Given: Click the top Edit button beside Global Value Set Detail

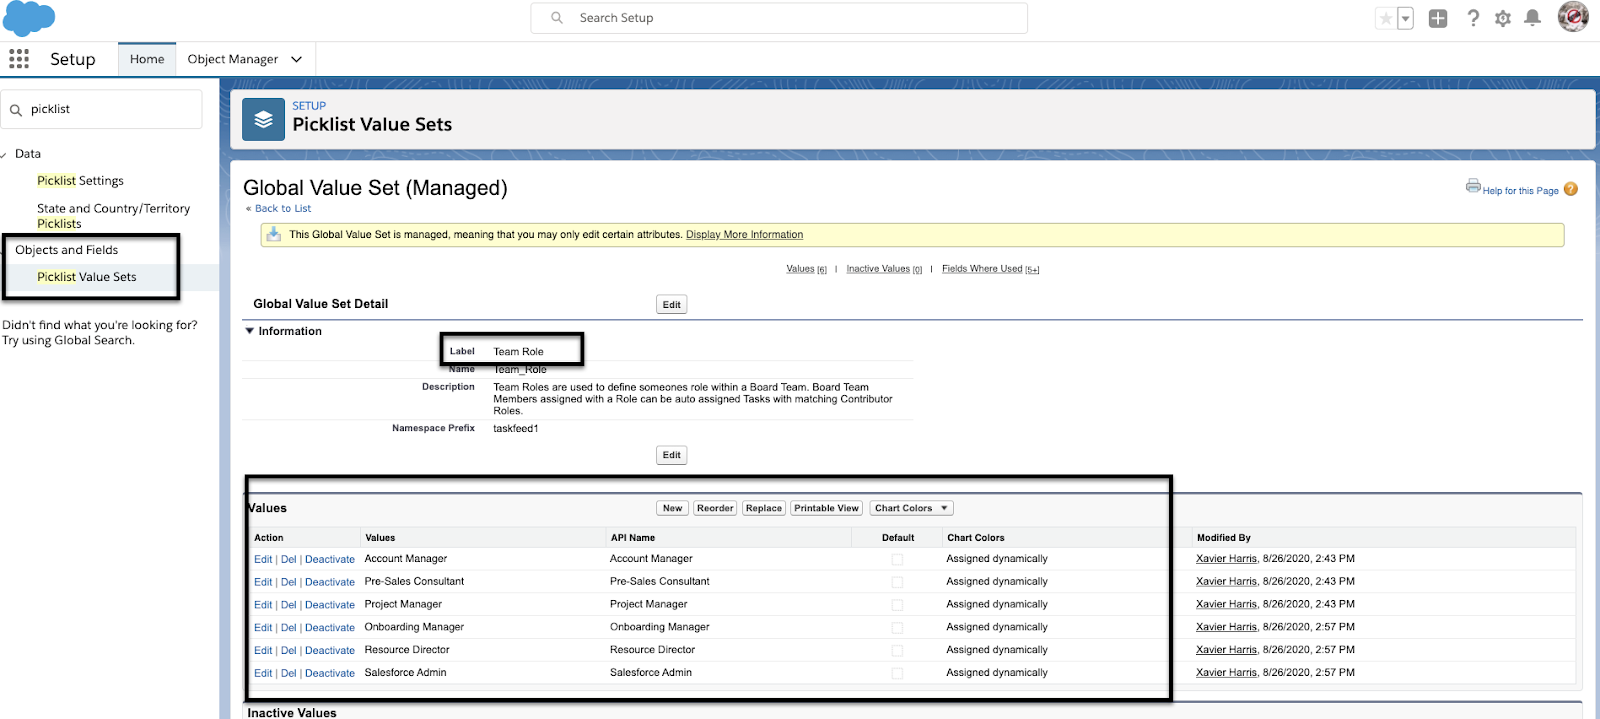Looking at the screenshot, I should point(672,305).
